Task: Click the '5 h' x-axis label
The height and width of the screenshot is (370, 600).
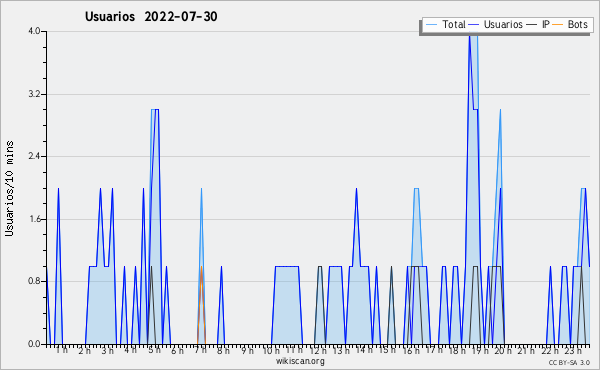Action: tap(154, 350)
